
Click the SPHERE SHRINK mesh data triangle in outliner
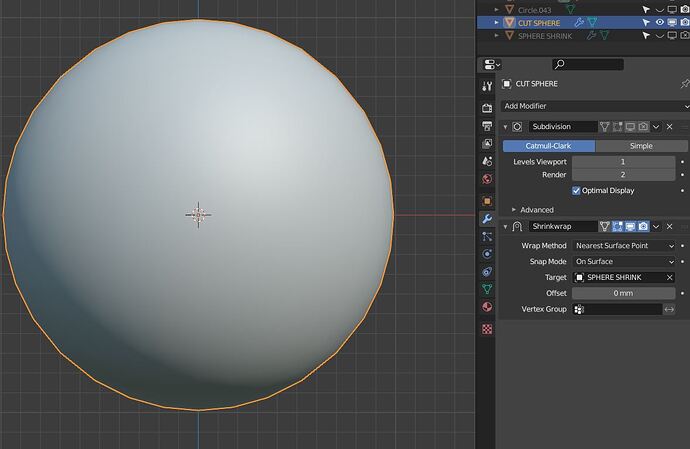tap(605, 35)
